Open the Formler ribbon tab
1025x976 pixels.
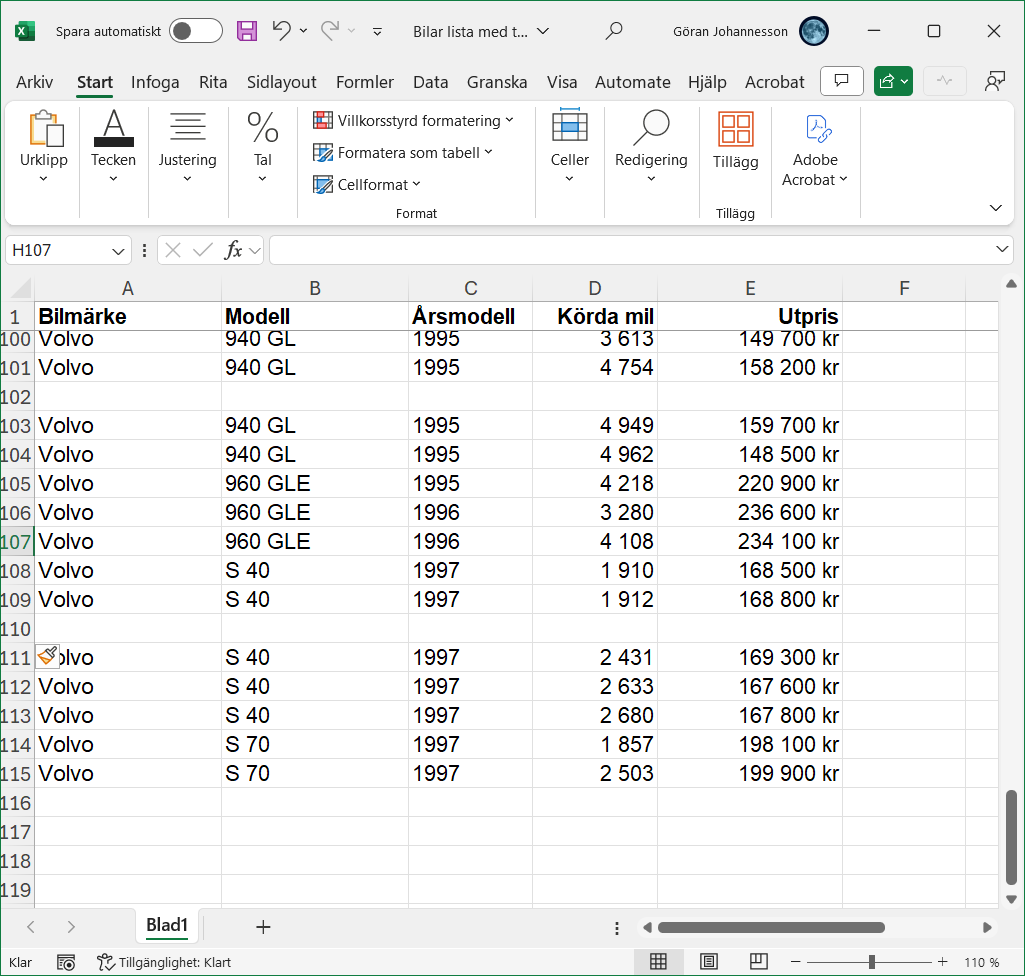[364, 82]
